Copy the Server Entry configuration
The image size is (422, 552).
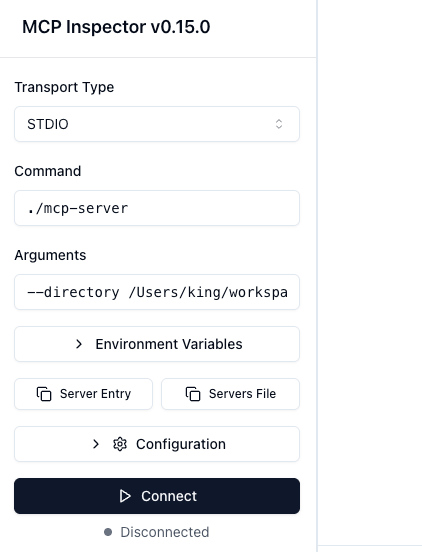click(83, 394)
